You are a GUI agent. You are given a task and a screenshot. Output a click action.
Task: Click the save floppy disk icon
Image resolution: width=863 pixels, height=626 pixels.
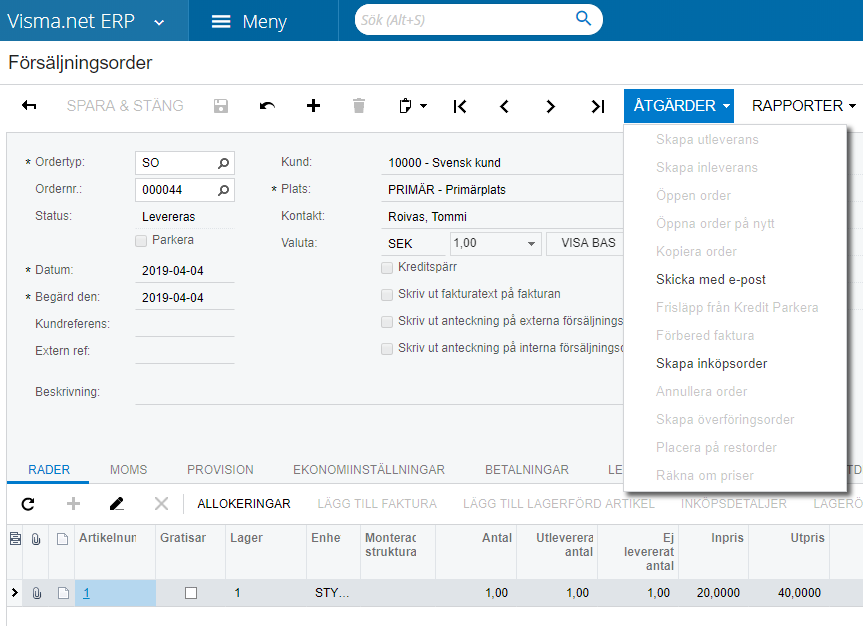pyautogui.click(x=221, y=106)
